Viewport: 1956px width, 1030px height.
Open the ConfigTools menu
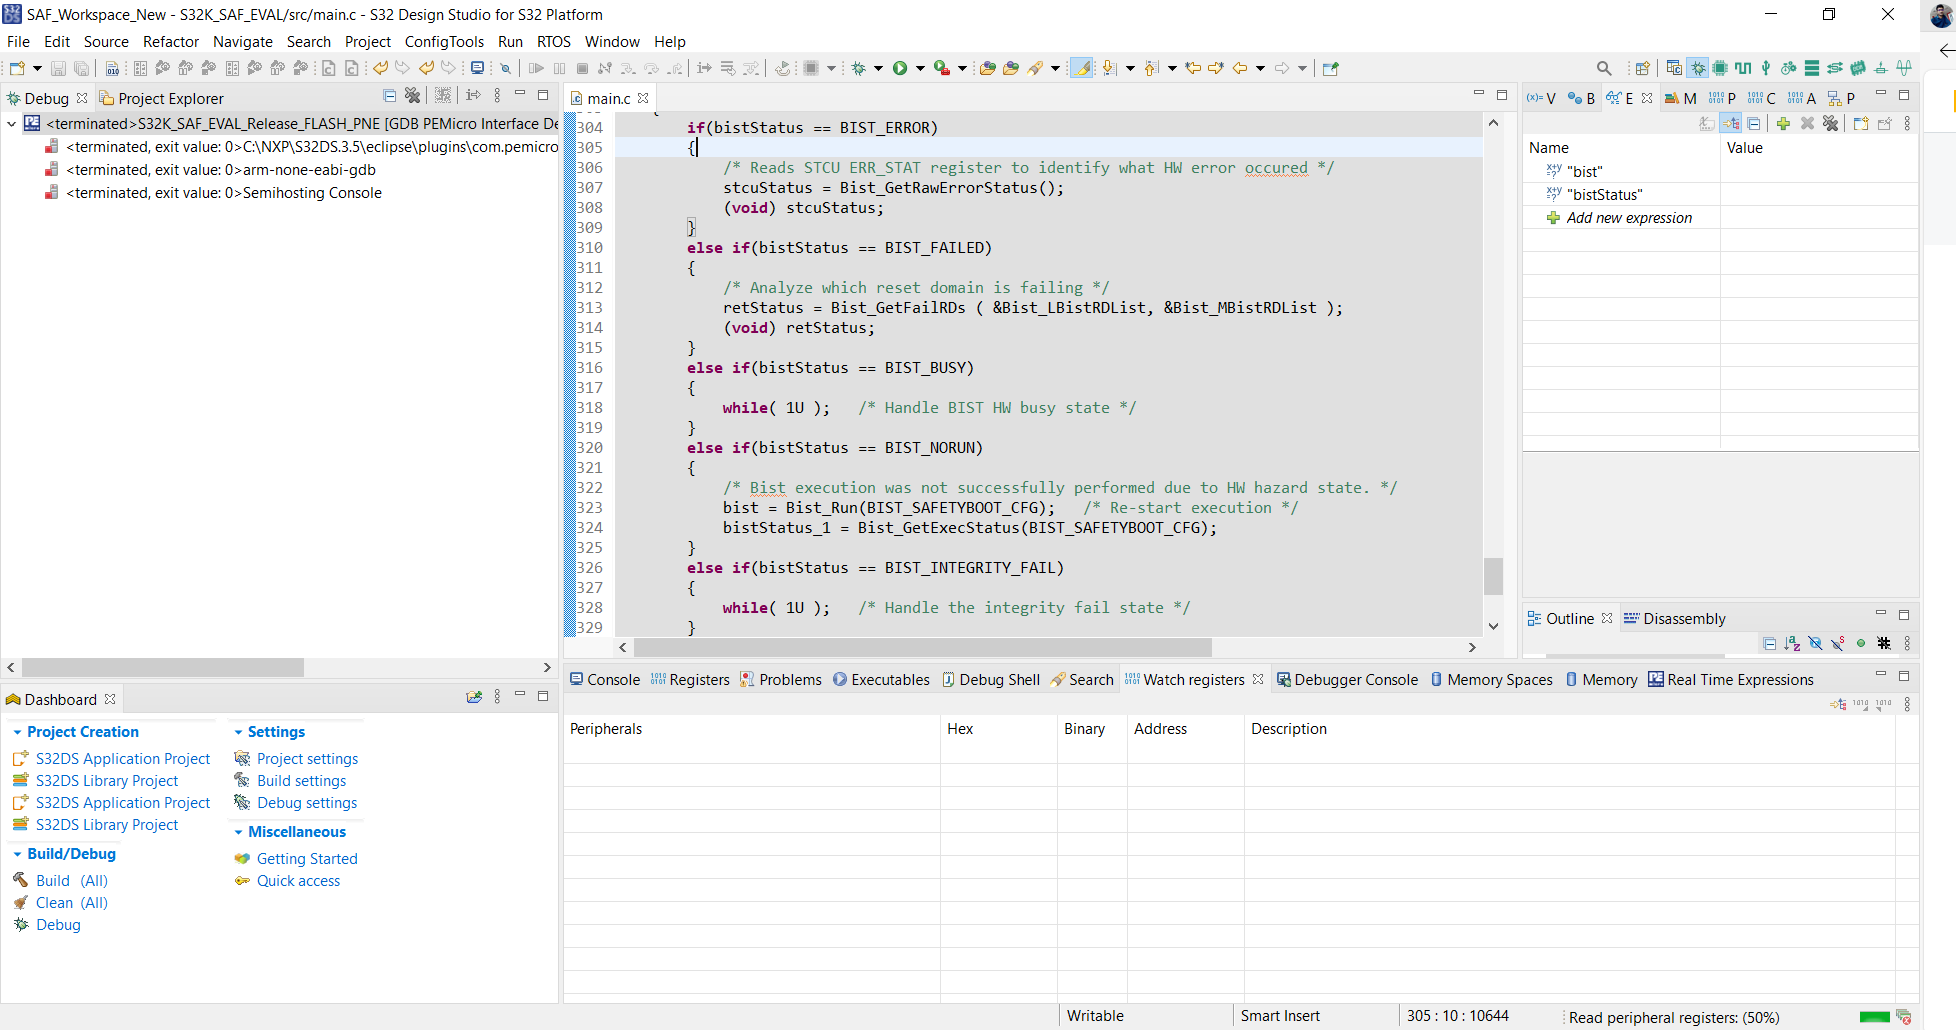[x=444, y=42]
